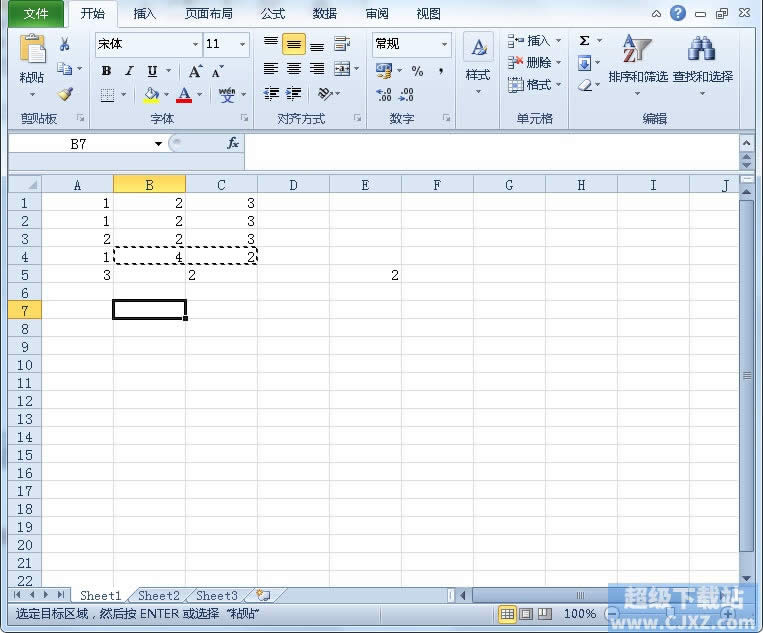Switch to Review (审阅) tab
This screenshot has width=763, height=633.
377,14
